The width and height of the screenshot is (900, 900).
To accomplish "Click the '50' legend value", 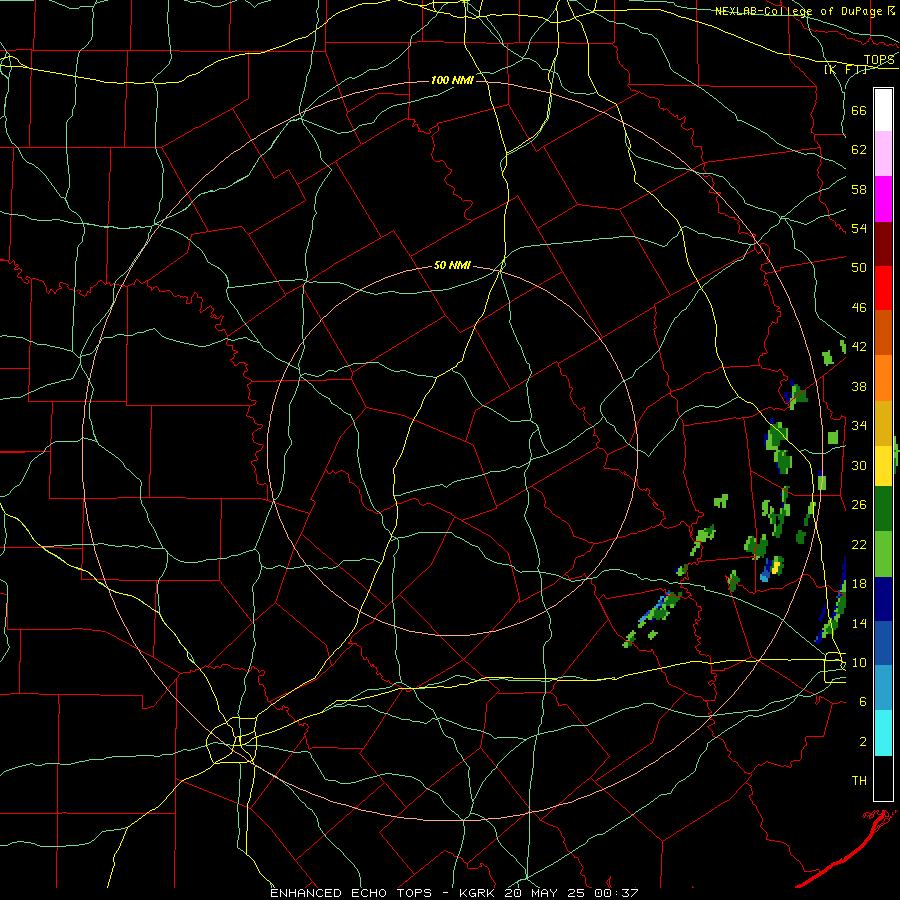I will (859, 268).
